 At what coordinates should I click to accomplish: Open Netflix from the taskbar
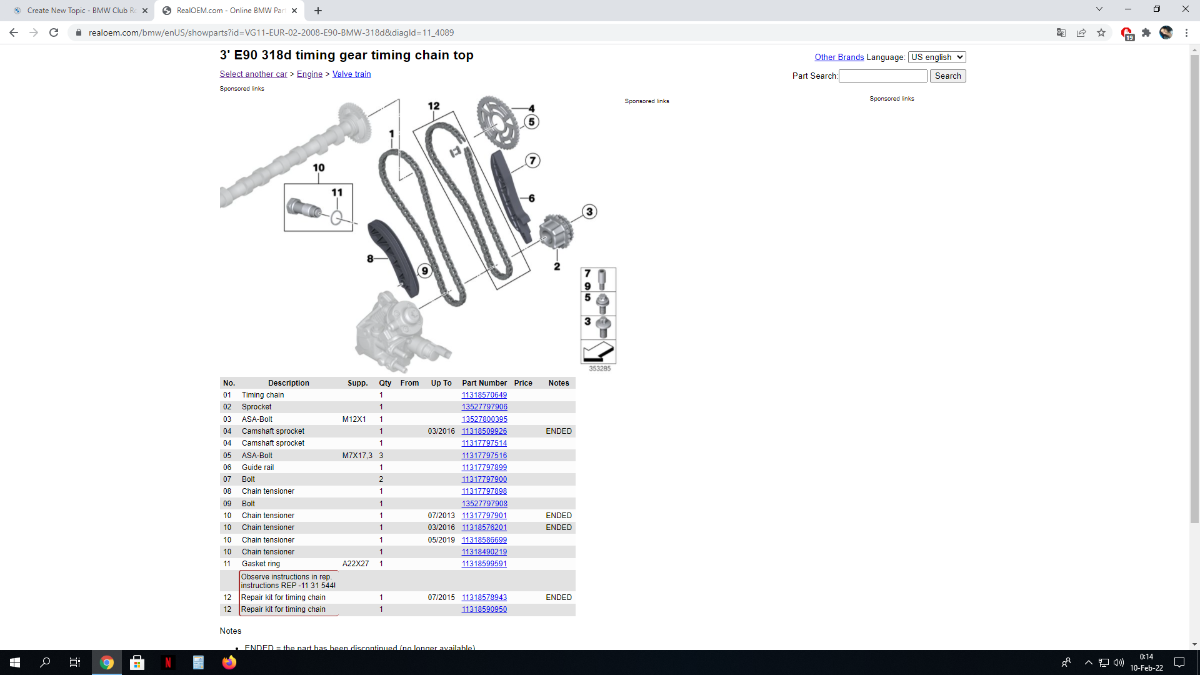point(168,662)
